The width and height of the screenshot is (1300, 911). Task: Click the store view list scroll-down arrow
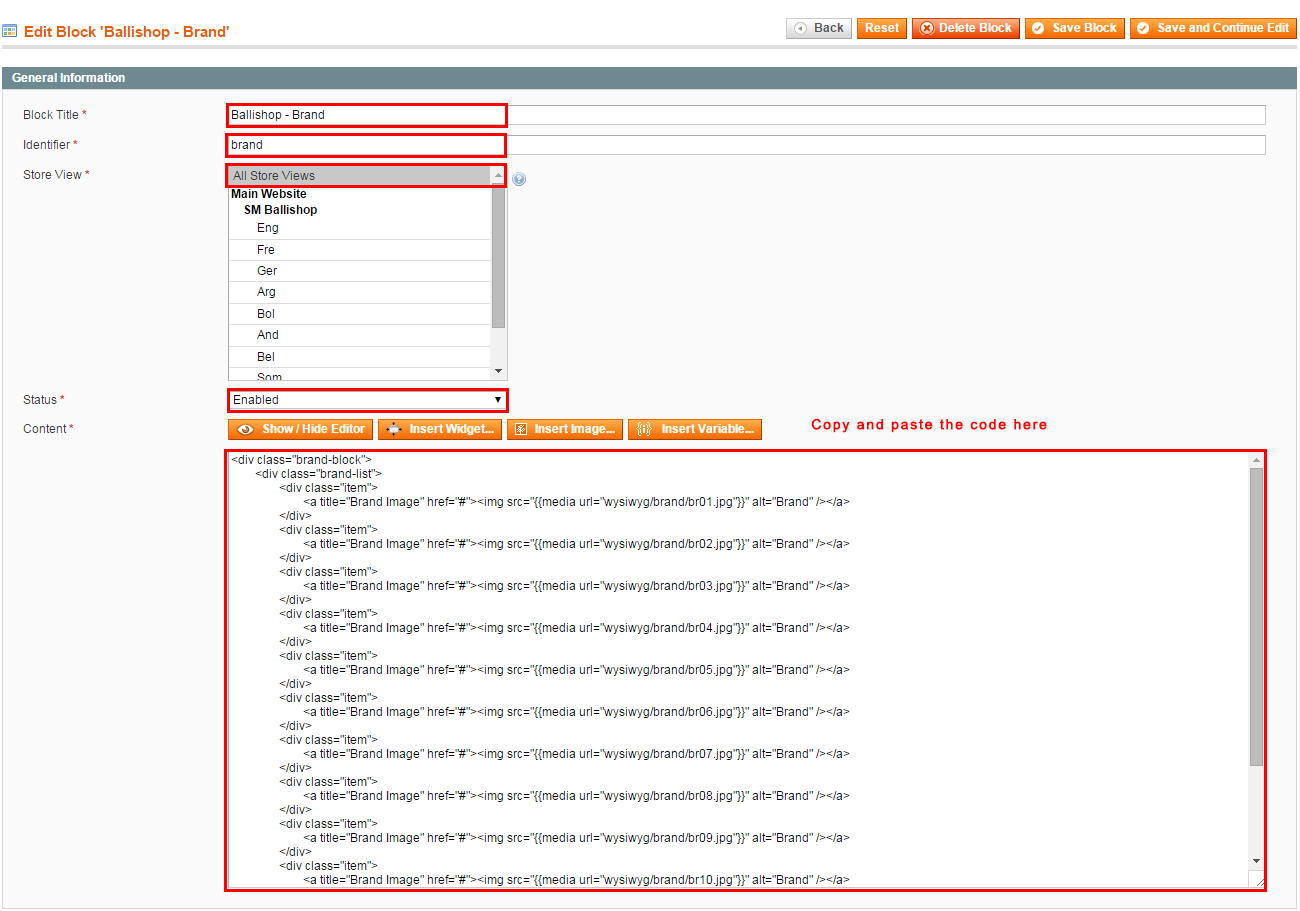coord(499,372)
